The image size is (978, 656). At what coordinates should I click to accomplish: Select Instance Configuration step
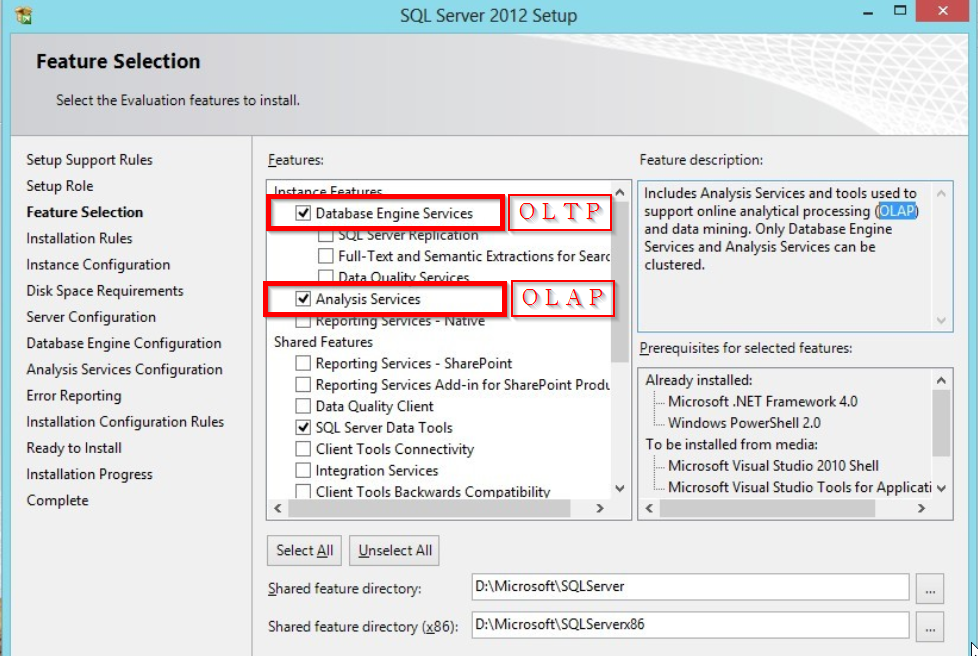click(x=98, y=264)
